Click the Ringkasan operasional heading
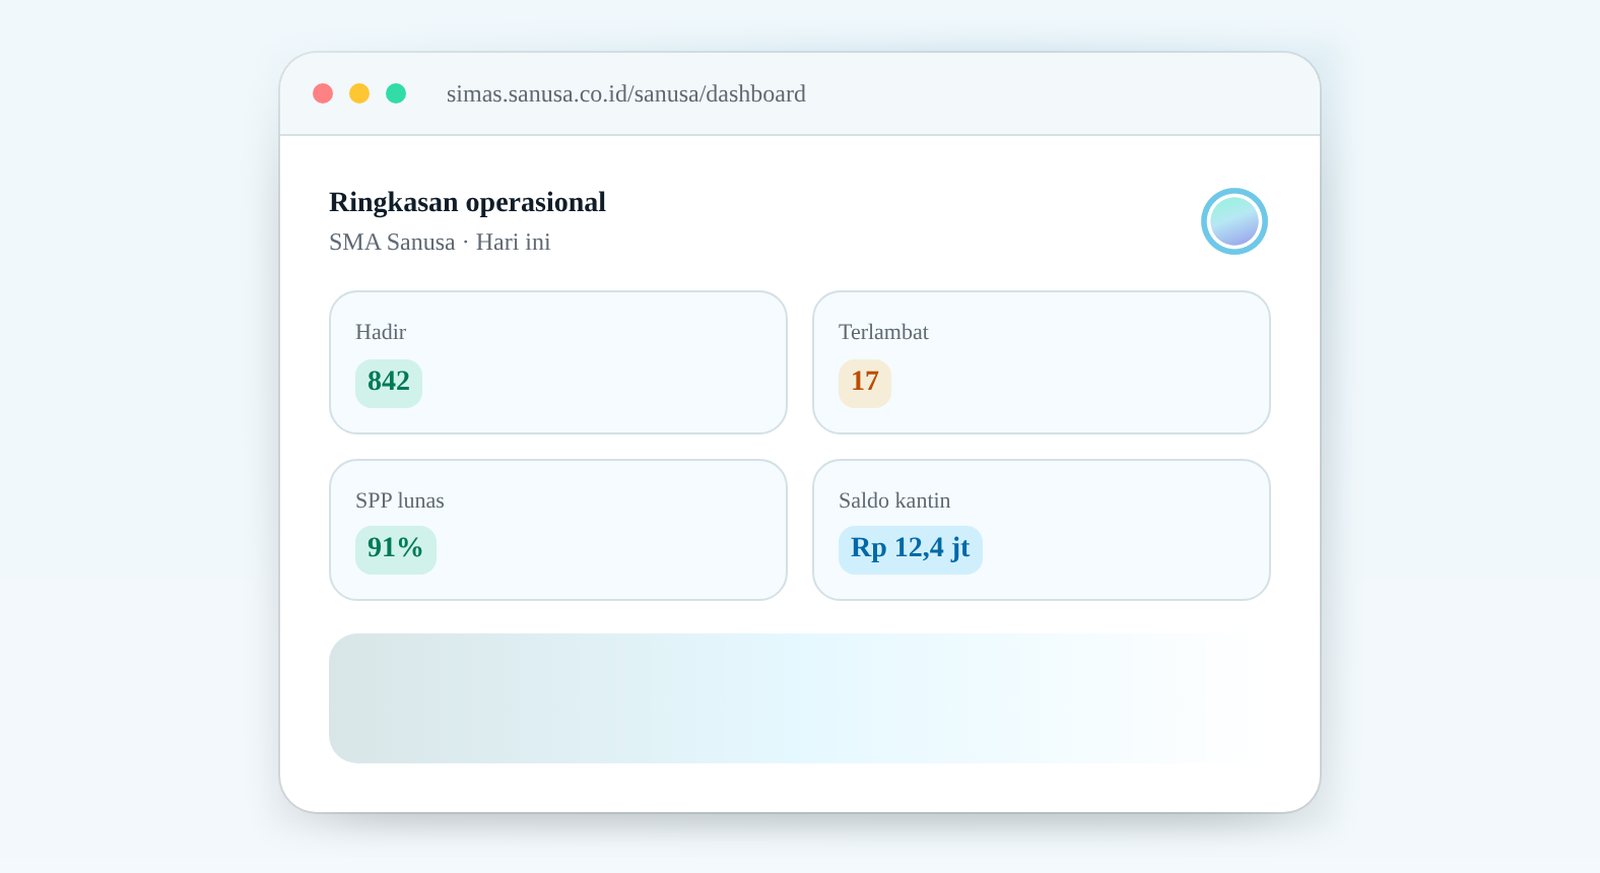This screenshot has width=1600, height=873. (467, 202)
